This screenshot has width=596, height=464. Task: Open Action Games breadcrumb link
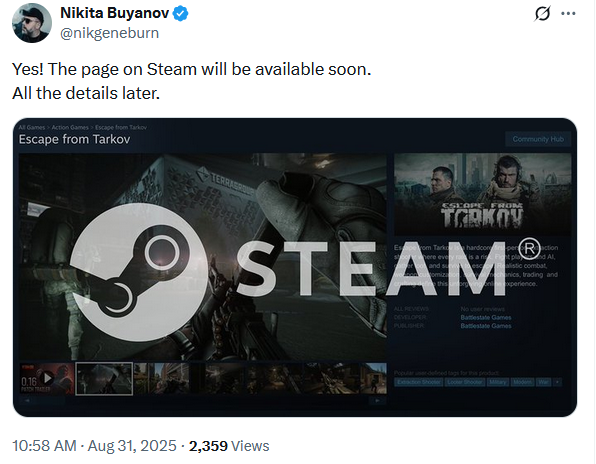coord(70,127)
